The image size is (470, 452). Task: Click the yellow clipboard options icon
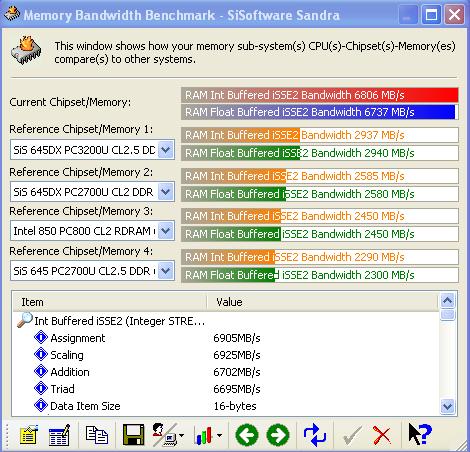[x=29, y=435]
